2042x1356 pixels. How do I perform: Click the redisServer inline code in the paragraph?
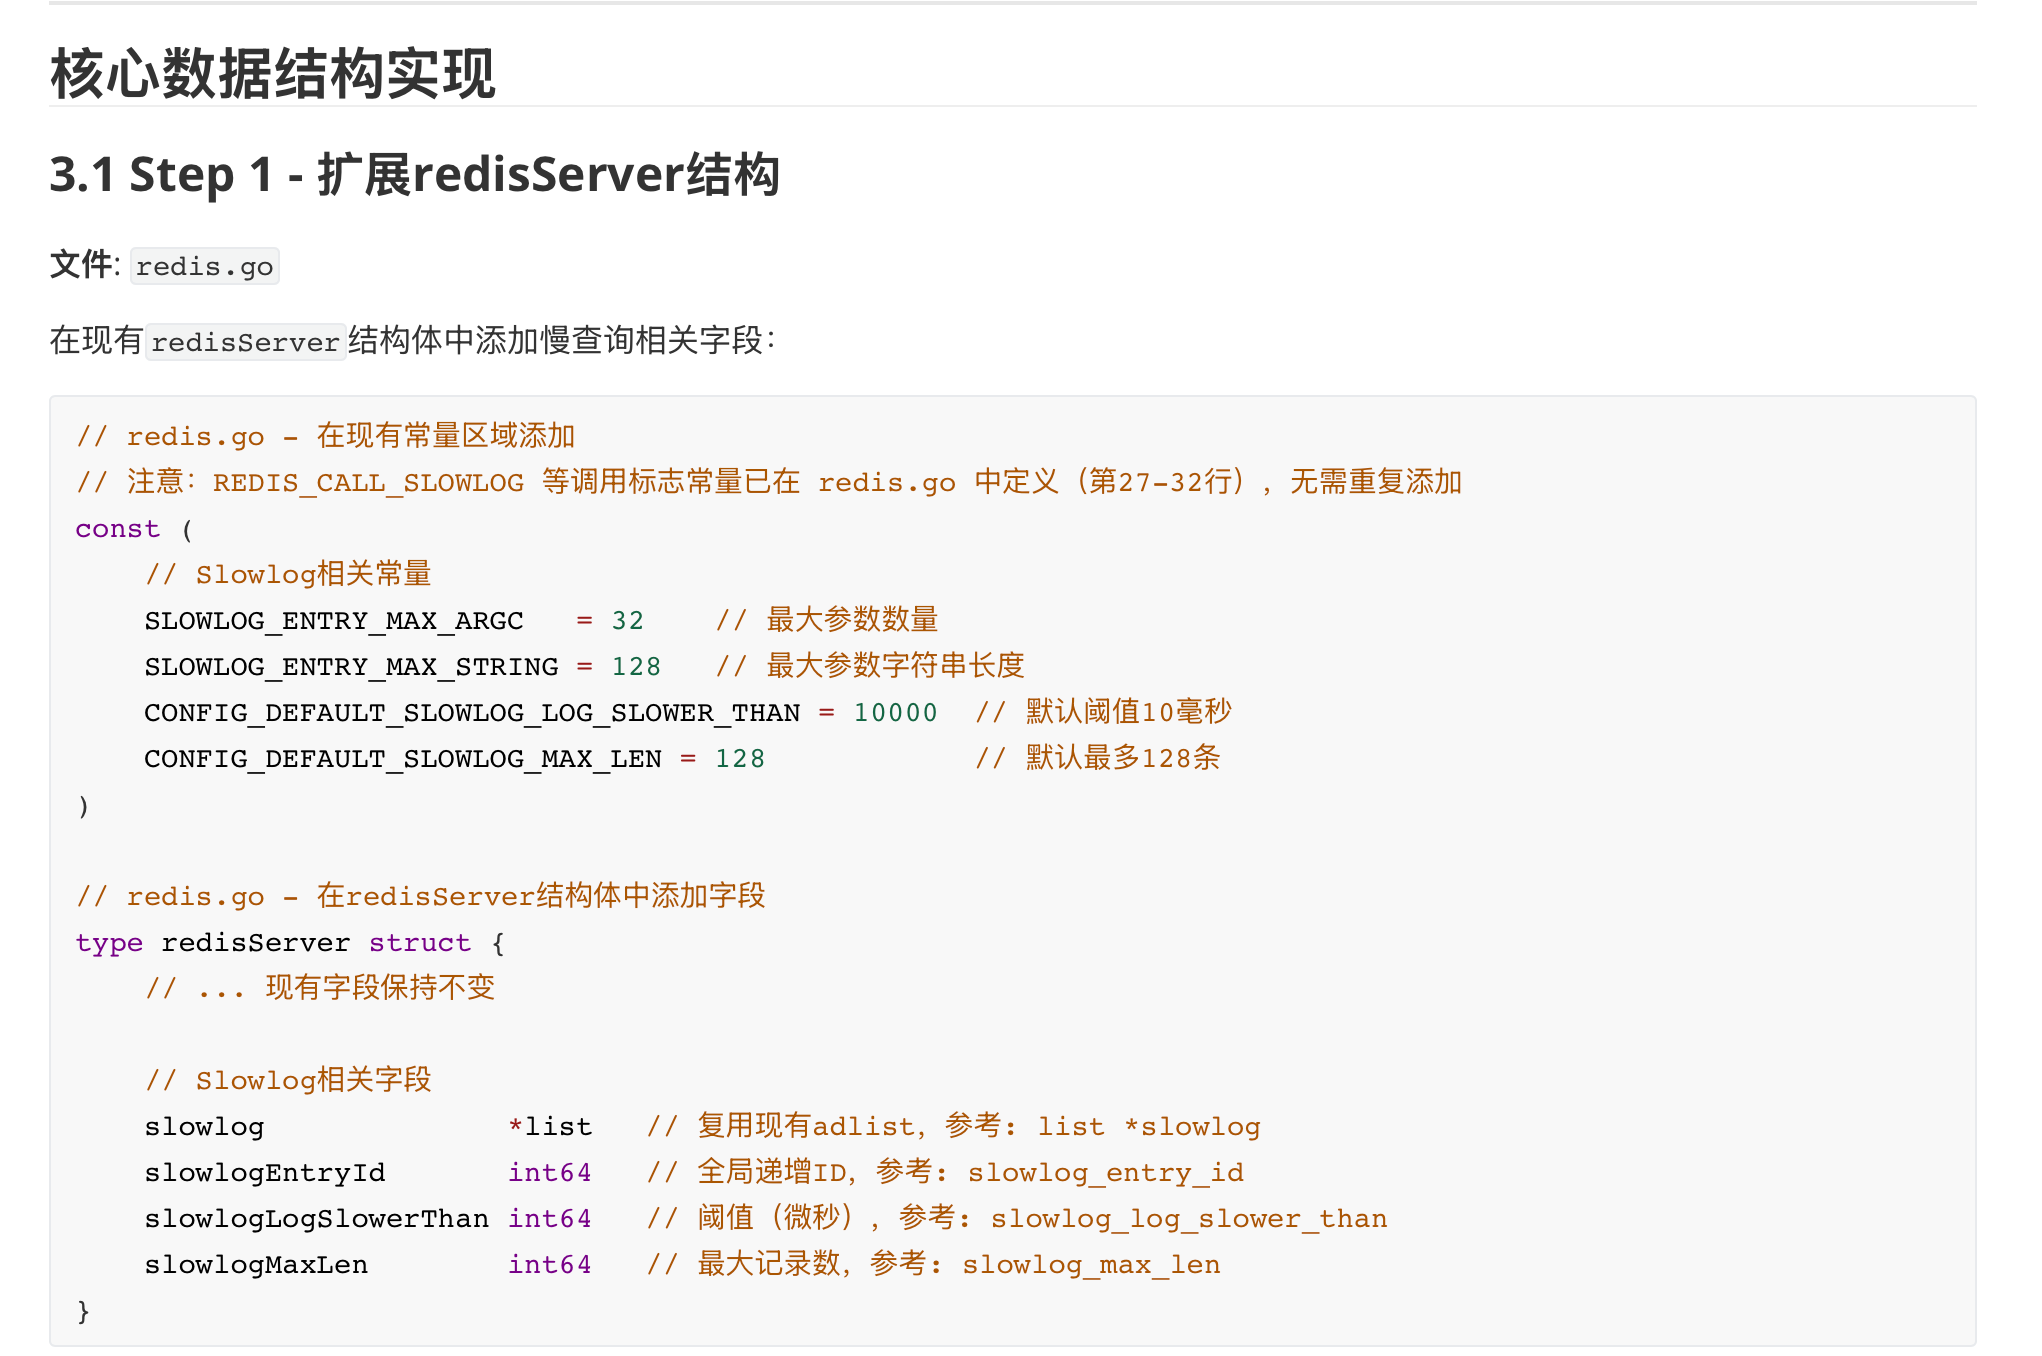(x=245, y=342)
